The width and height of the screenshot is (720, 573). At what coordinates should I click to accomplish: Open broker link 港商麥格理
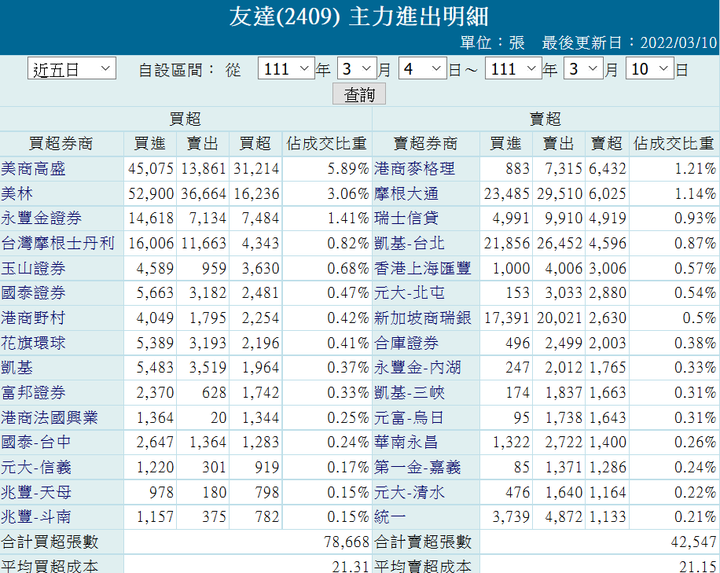pyautogui.click(x=414, y=169)
